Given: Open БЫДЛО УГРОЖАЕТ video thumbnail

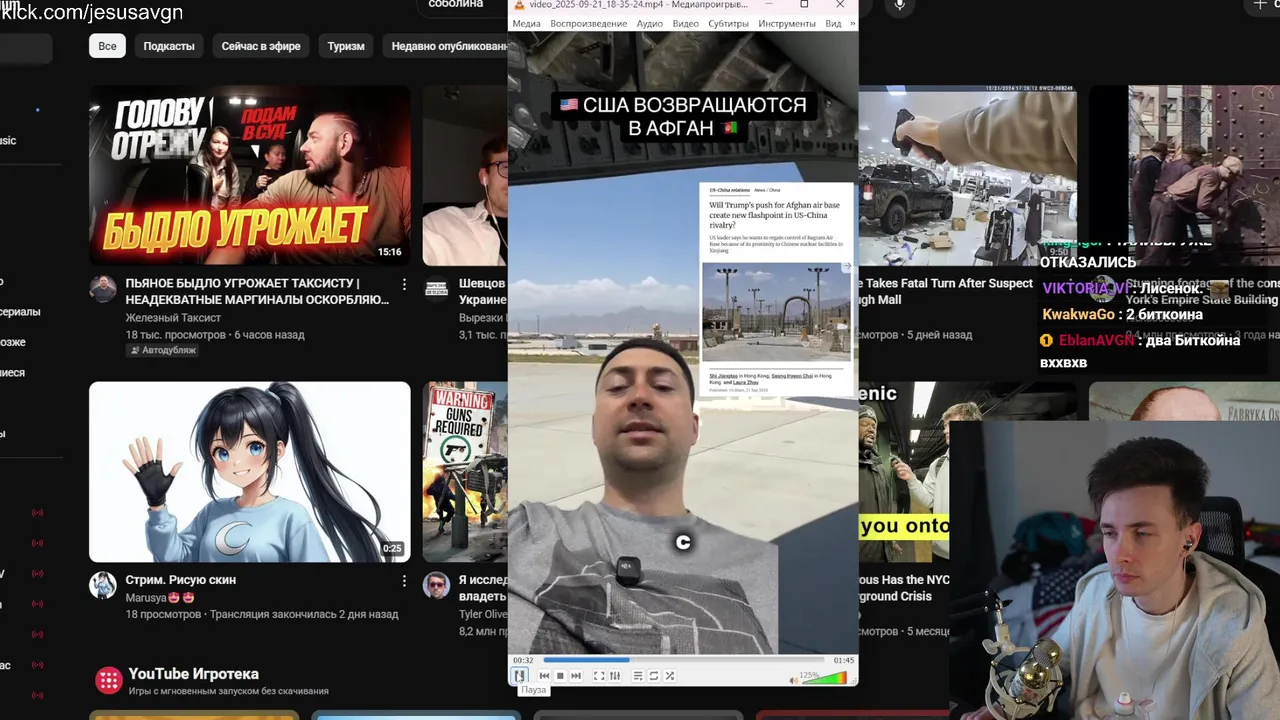Looking at the screenshot, I should point(250,175).
